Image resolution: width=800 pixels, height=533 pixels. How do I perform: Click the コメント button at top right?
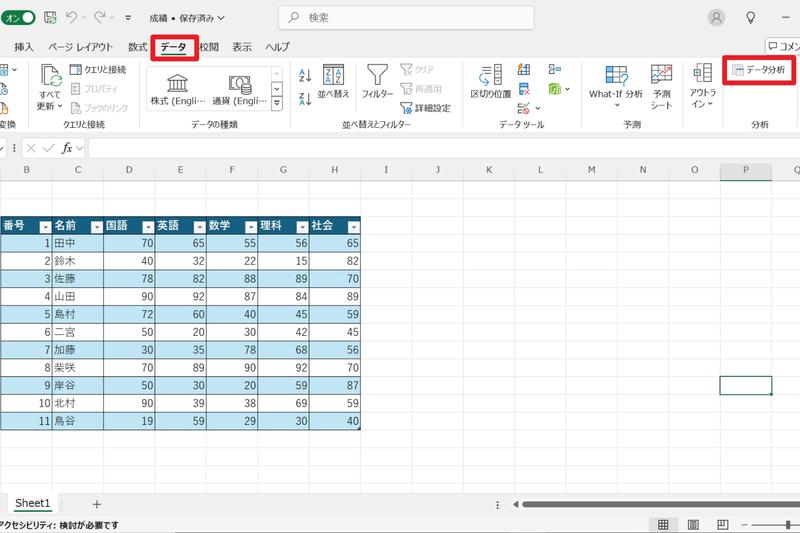[783, 46]
